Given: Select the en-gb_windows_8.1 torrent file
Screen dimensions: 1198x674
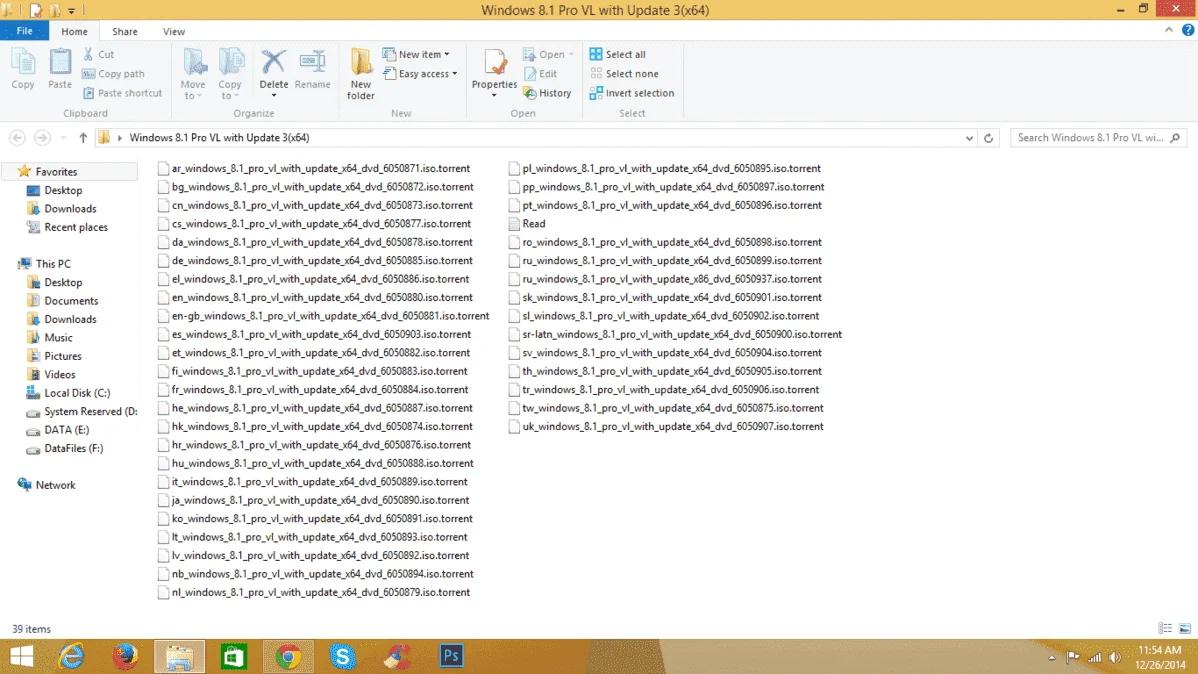Looking at the screenshot, I should click(324, 316).
